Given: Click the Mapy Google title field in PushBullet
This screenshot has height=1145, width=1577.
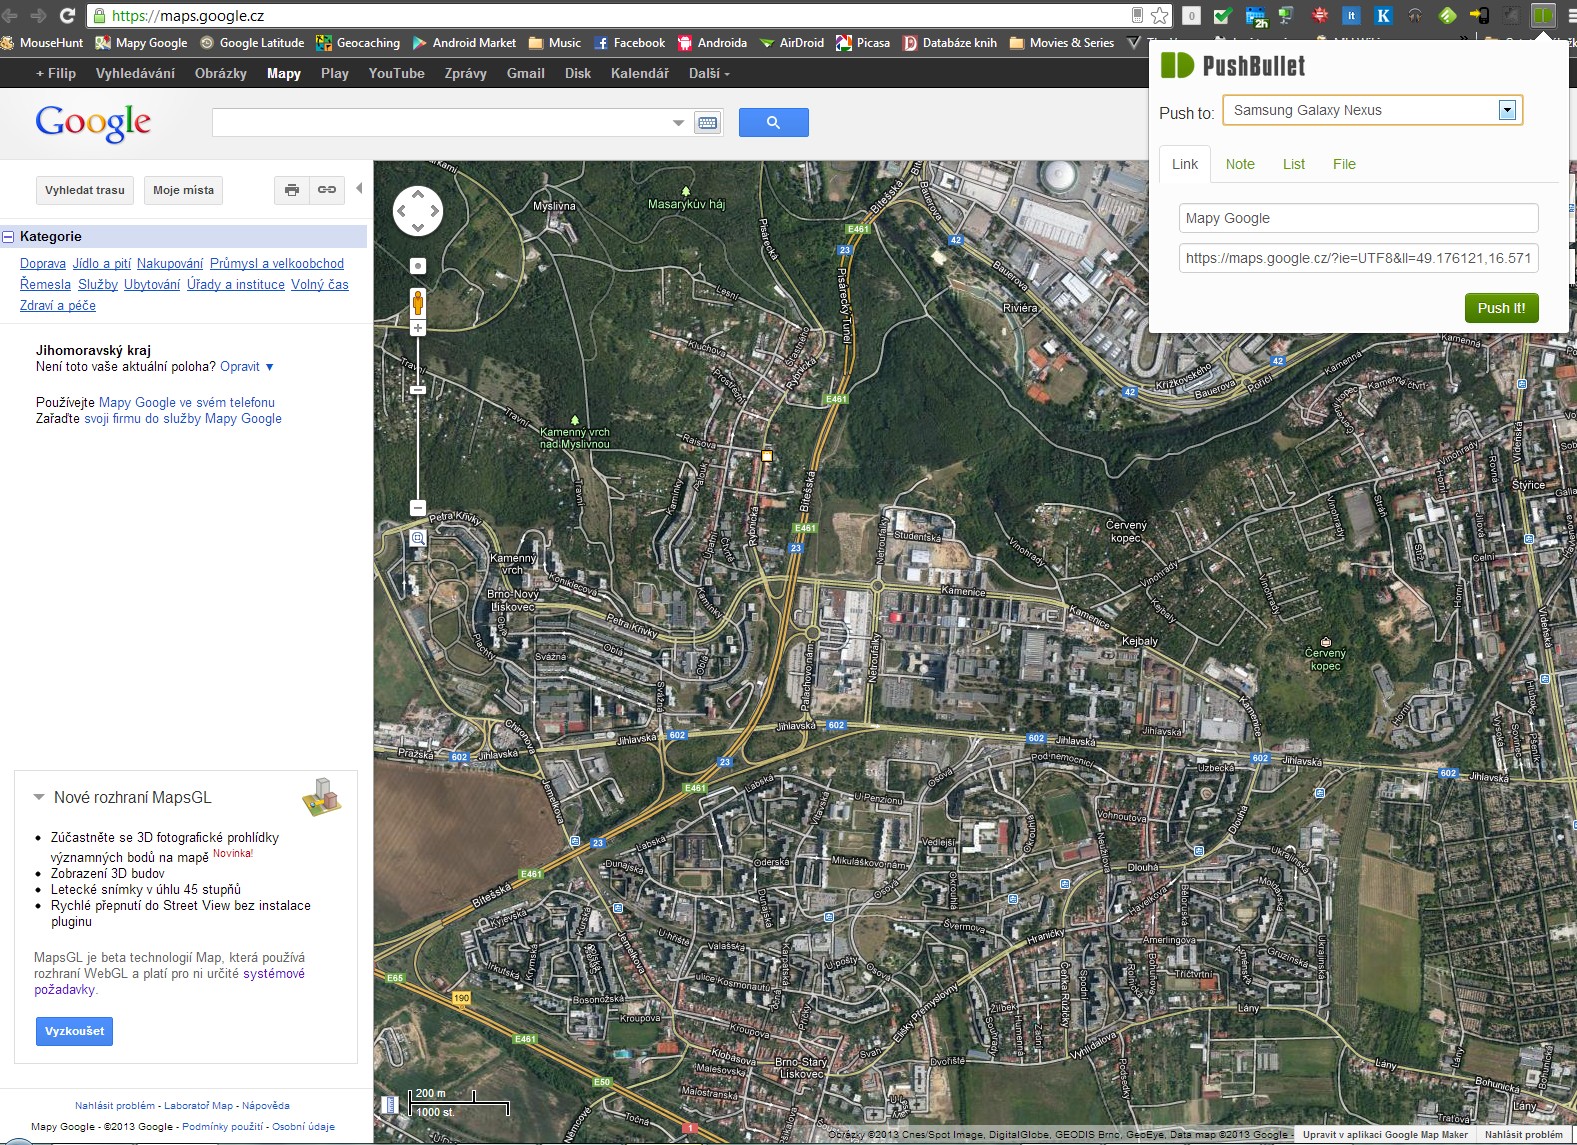Looking at the screenshot, I should click(x=1358, y=218).
